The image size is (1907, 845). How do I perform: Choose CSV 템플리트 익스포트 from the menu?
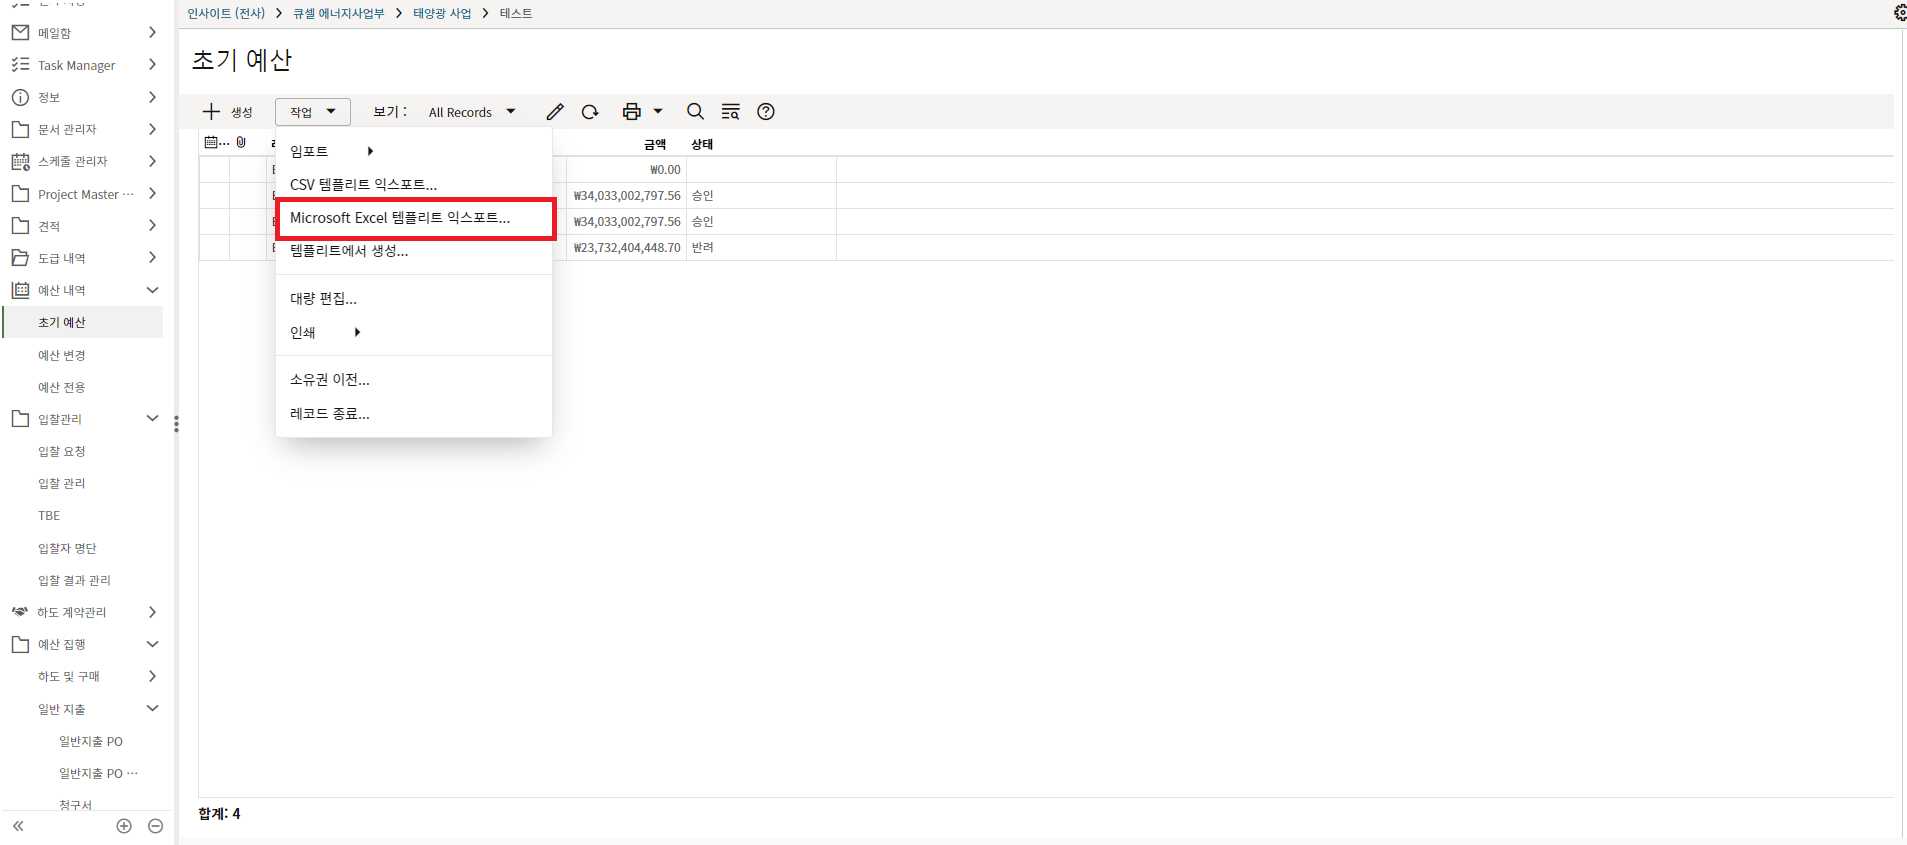click(363, 185)
